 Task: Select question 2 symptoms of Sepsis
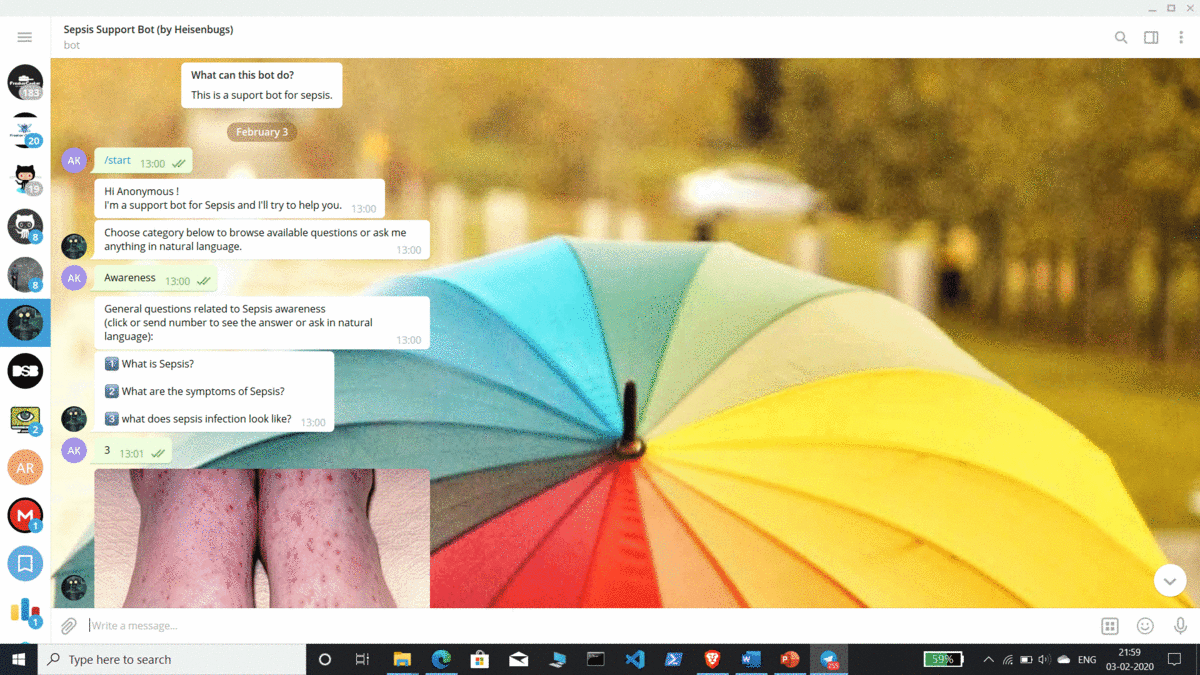tap(194, 392)
